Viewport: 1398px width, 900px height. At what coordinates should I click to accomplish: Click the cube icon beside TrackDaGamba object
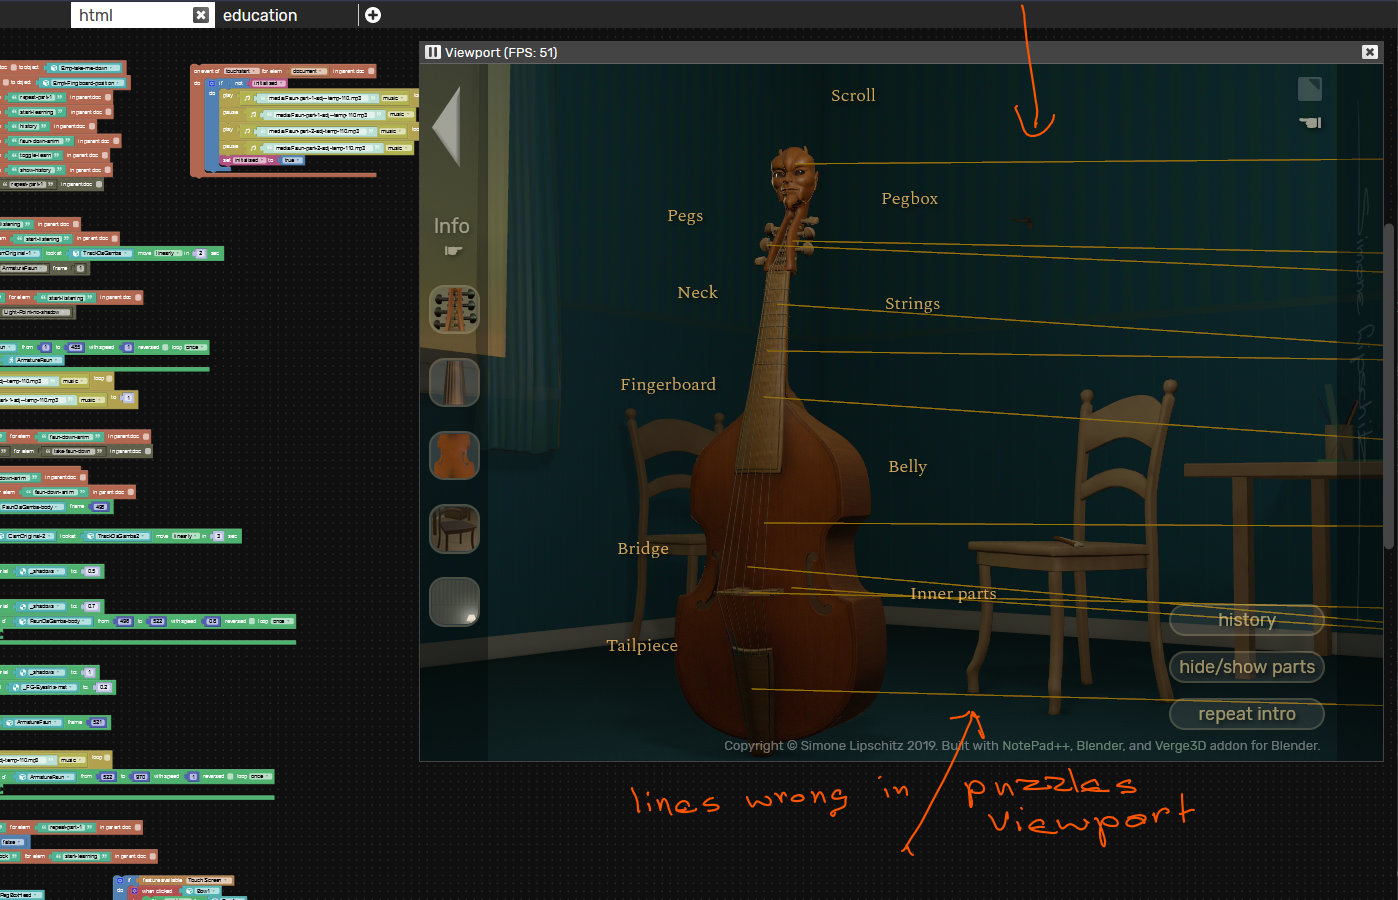(76, 253)
